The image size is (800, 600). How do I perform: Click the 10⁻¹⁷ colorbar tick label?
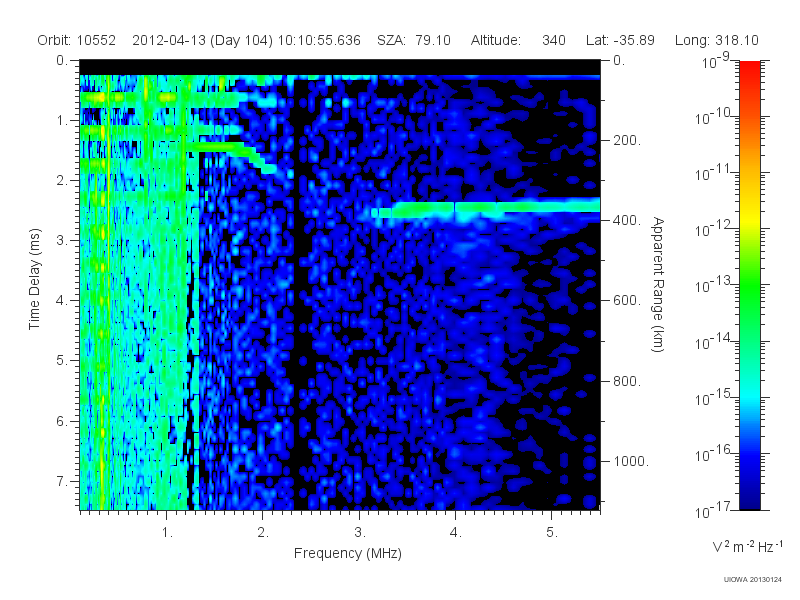click(x=713, y=509)
